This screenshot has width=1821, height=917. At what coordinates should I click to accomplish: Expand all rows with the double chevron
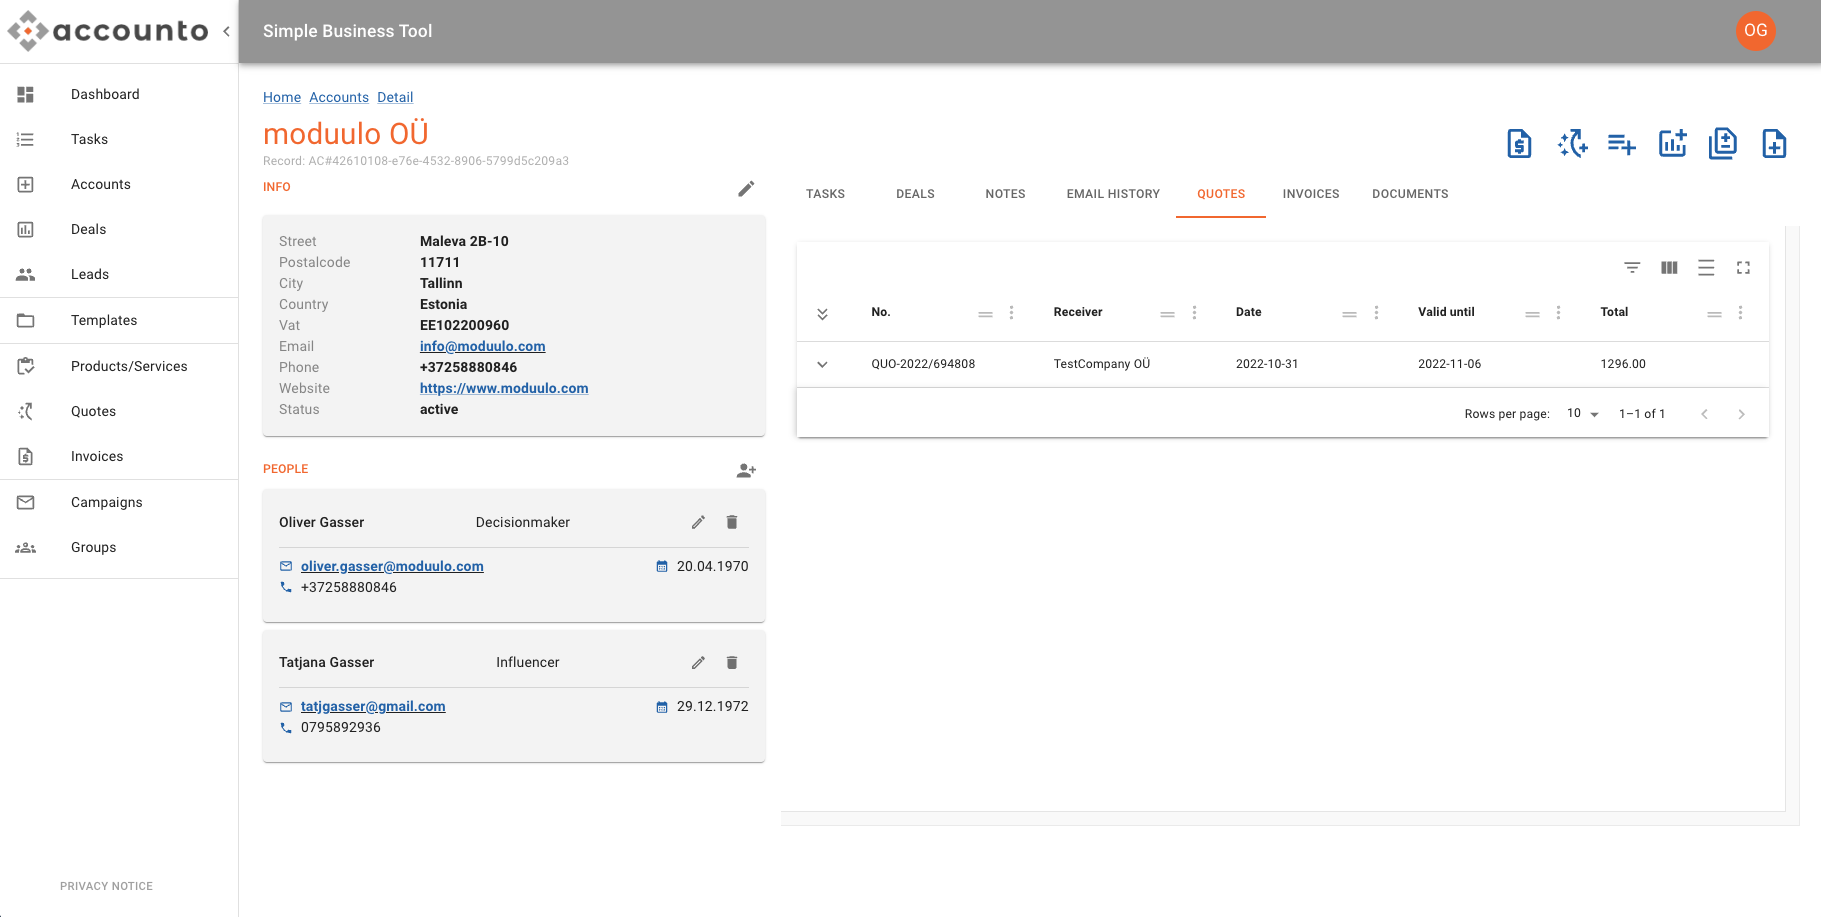822,313
